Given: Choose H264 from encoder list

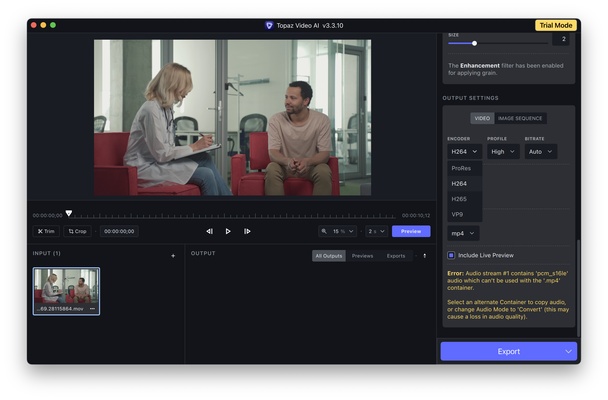Looking at the screenshot, I should [465, 184].
